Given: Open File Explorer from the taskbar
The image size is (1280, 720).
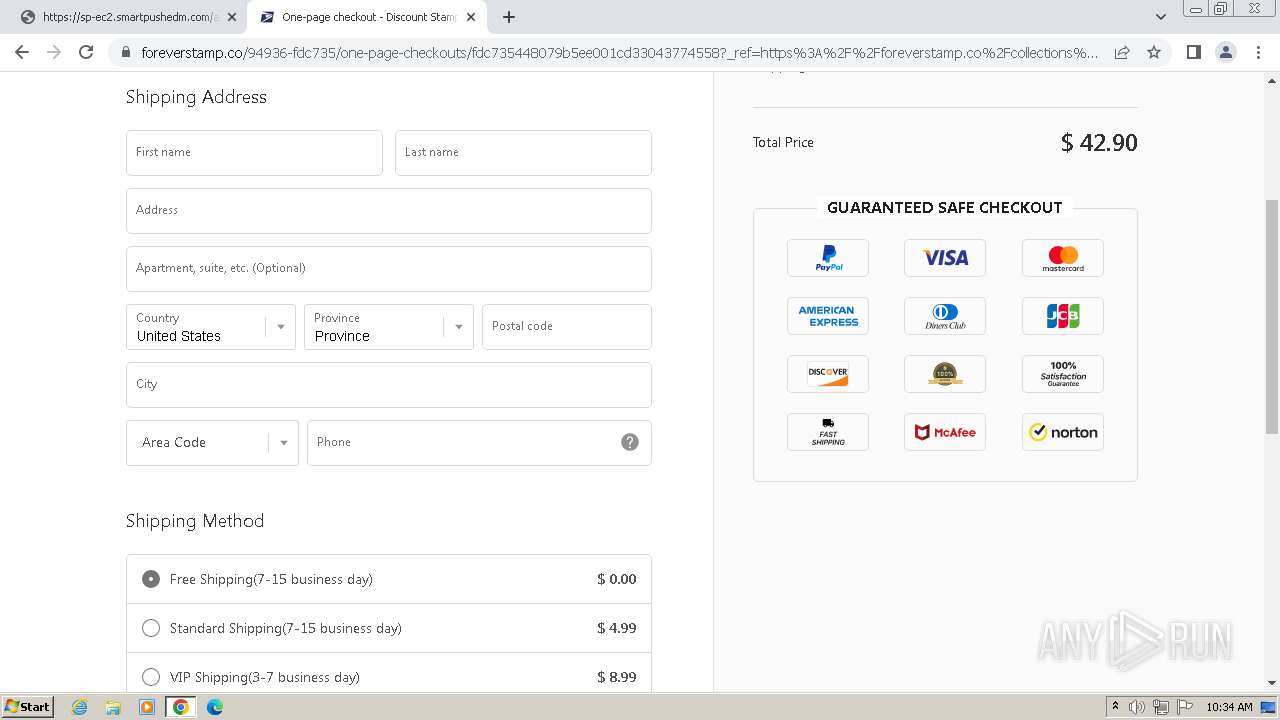Looking at the screenshot, I should point(113,707).
